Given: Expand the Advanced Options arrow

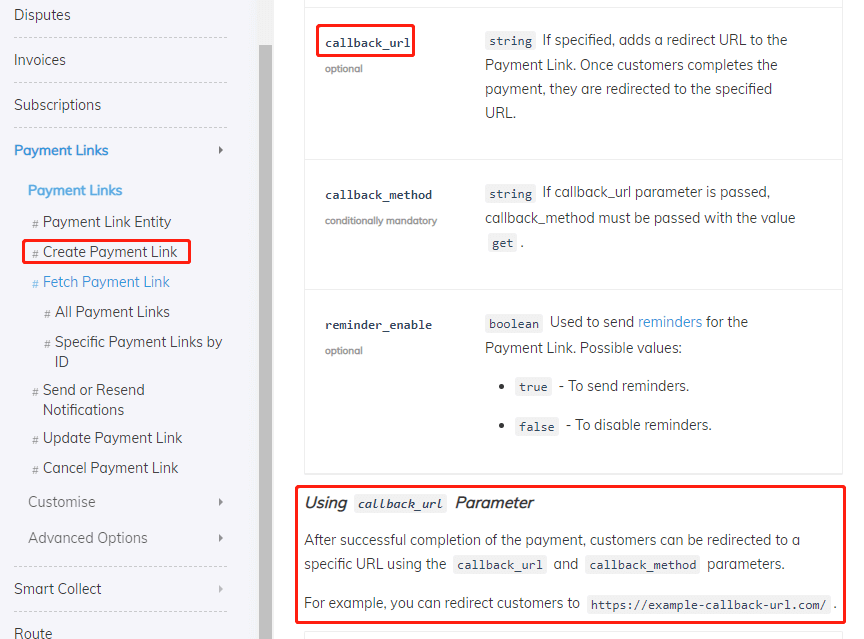Looking at the screenshot, I should click(220, 538).
